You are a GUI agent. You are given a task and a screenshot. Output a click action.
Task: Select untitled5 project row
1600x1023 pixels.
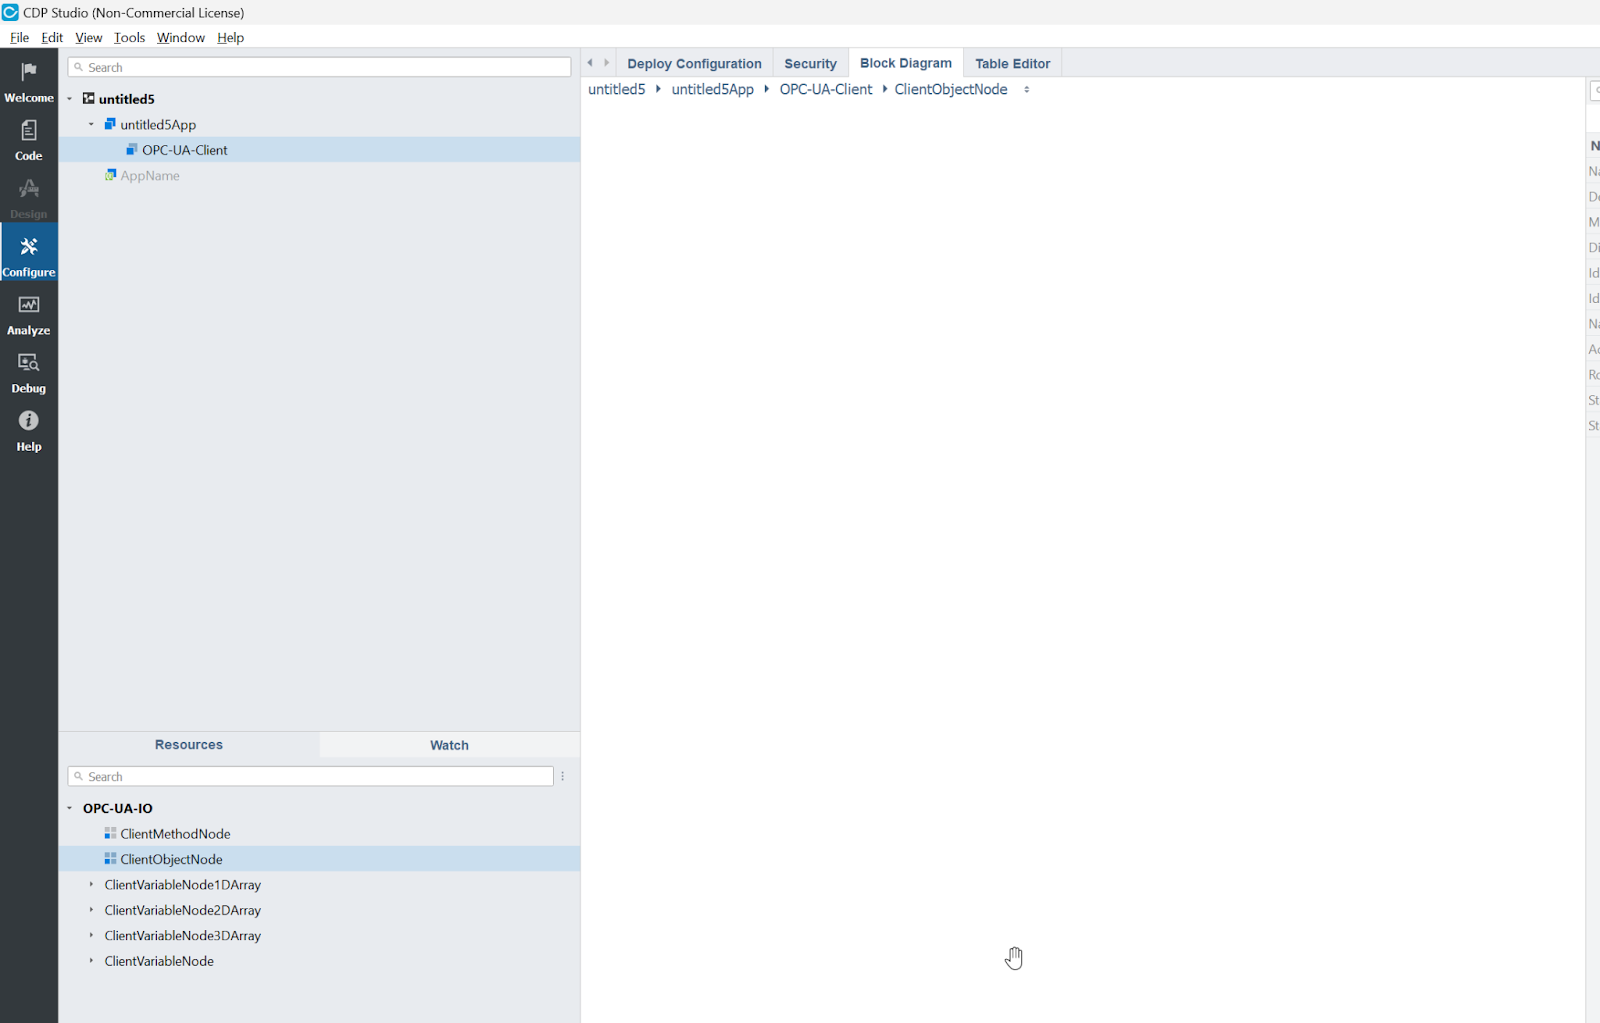[x=320, y=99]
